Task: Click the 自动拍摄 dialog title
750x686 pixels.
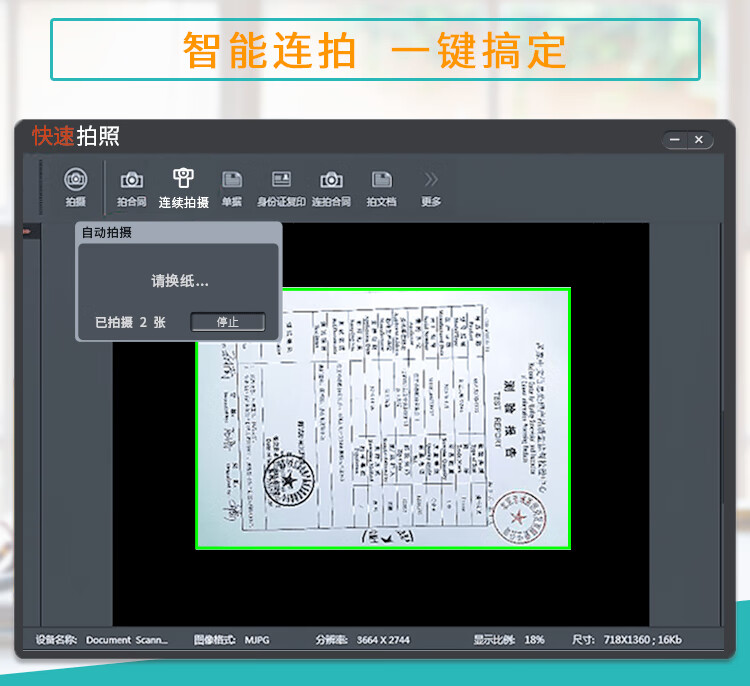Action: (x=107, y=232)
